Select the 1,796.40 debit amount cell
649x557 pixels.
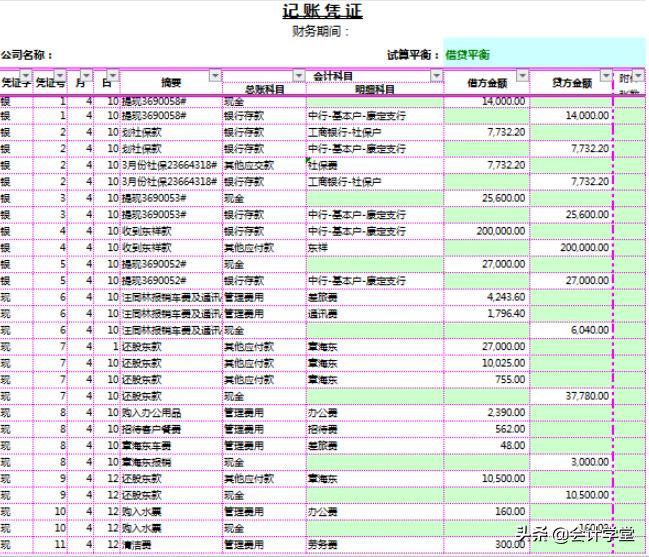[x=487, y=314]
